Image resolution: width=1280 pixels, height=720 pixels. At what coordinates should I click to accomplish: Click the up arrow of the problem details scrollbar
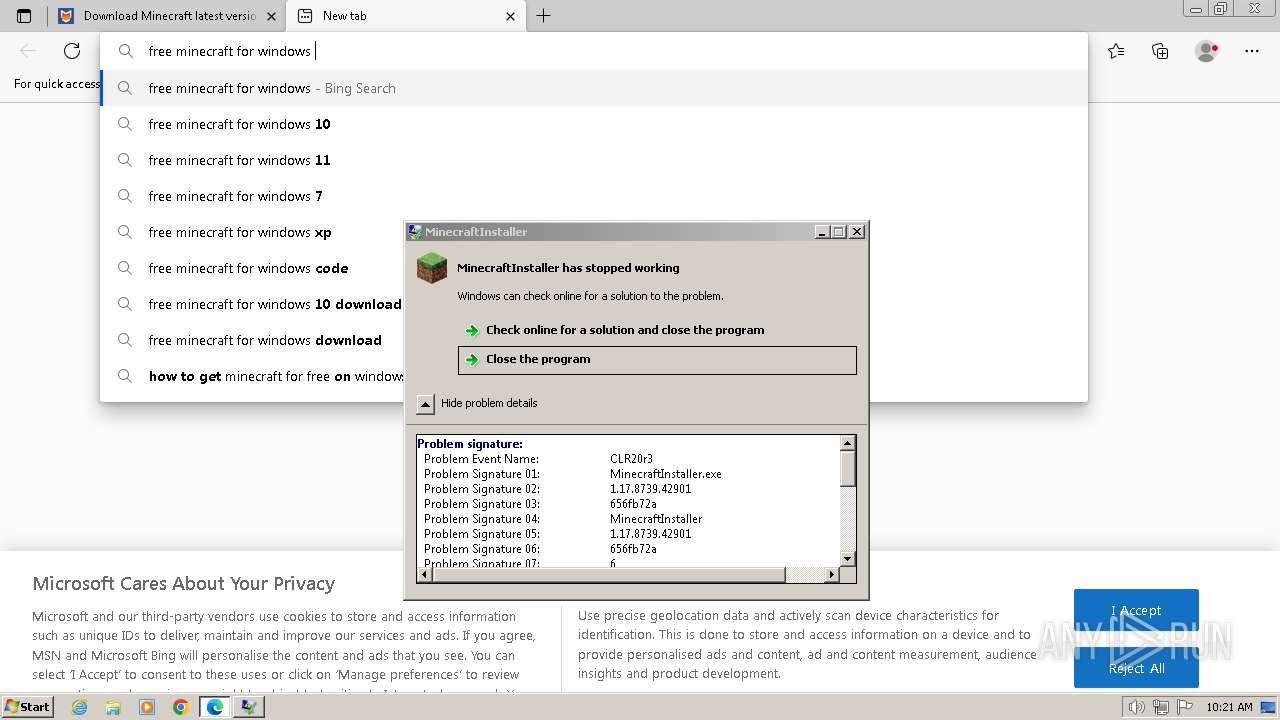(847, 443)
